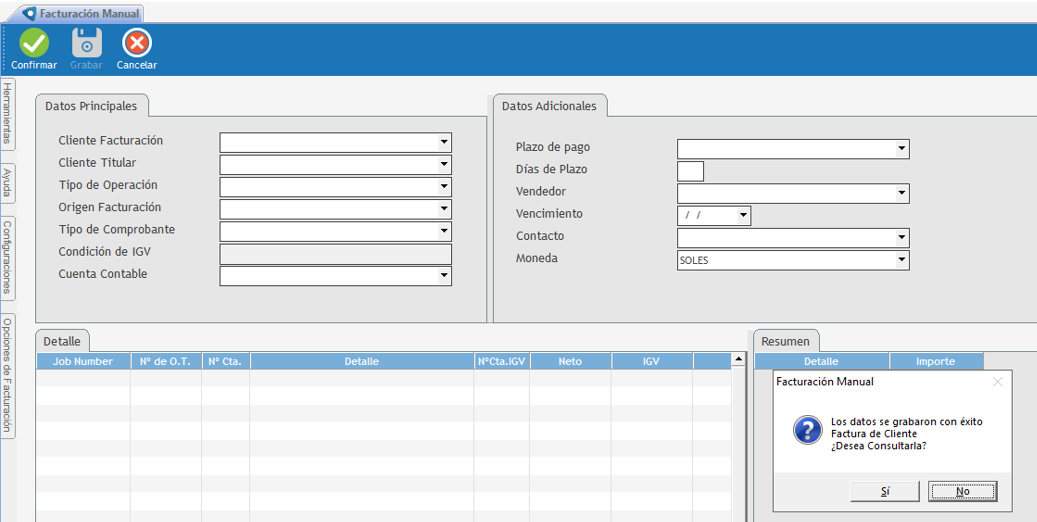This screenshot has height=522, width=1037.
Task: Select the Detalle tab
Action: click(62, 341)
